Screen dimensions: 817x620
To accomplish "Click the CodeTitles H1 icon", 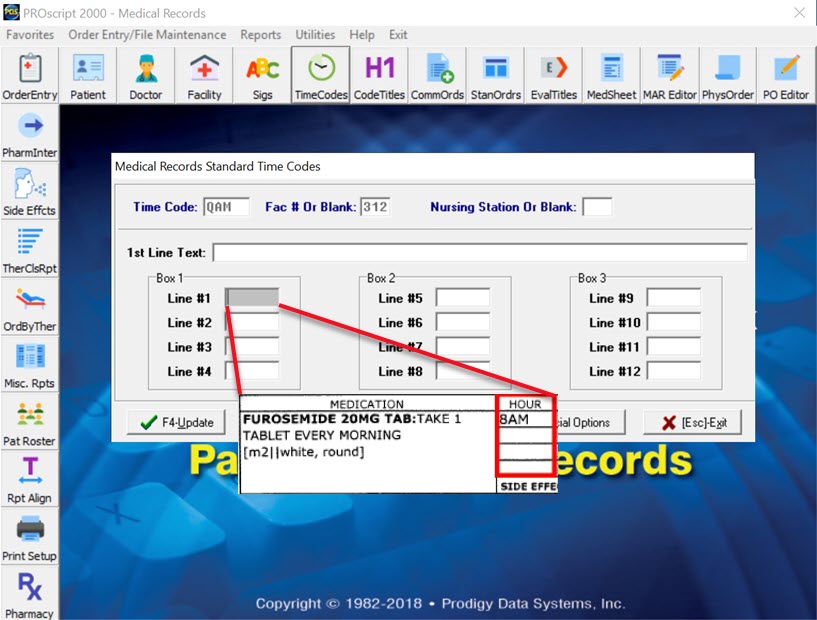I will coord(380,76).
